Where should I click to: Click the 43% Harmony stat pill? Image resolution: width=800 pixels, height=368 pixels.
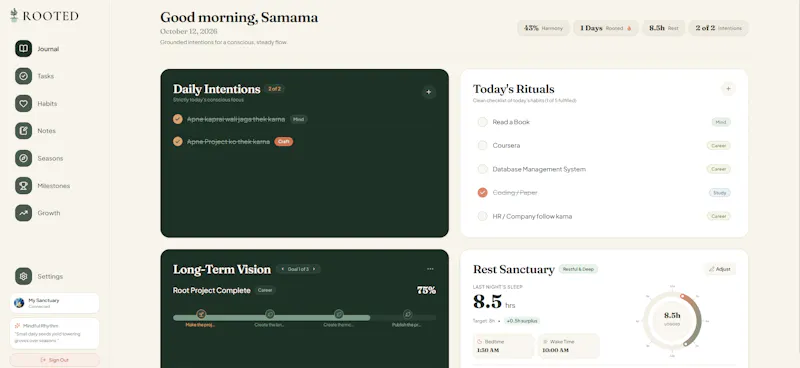point(543,28)
